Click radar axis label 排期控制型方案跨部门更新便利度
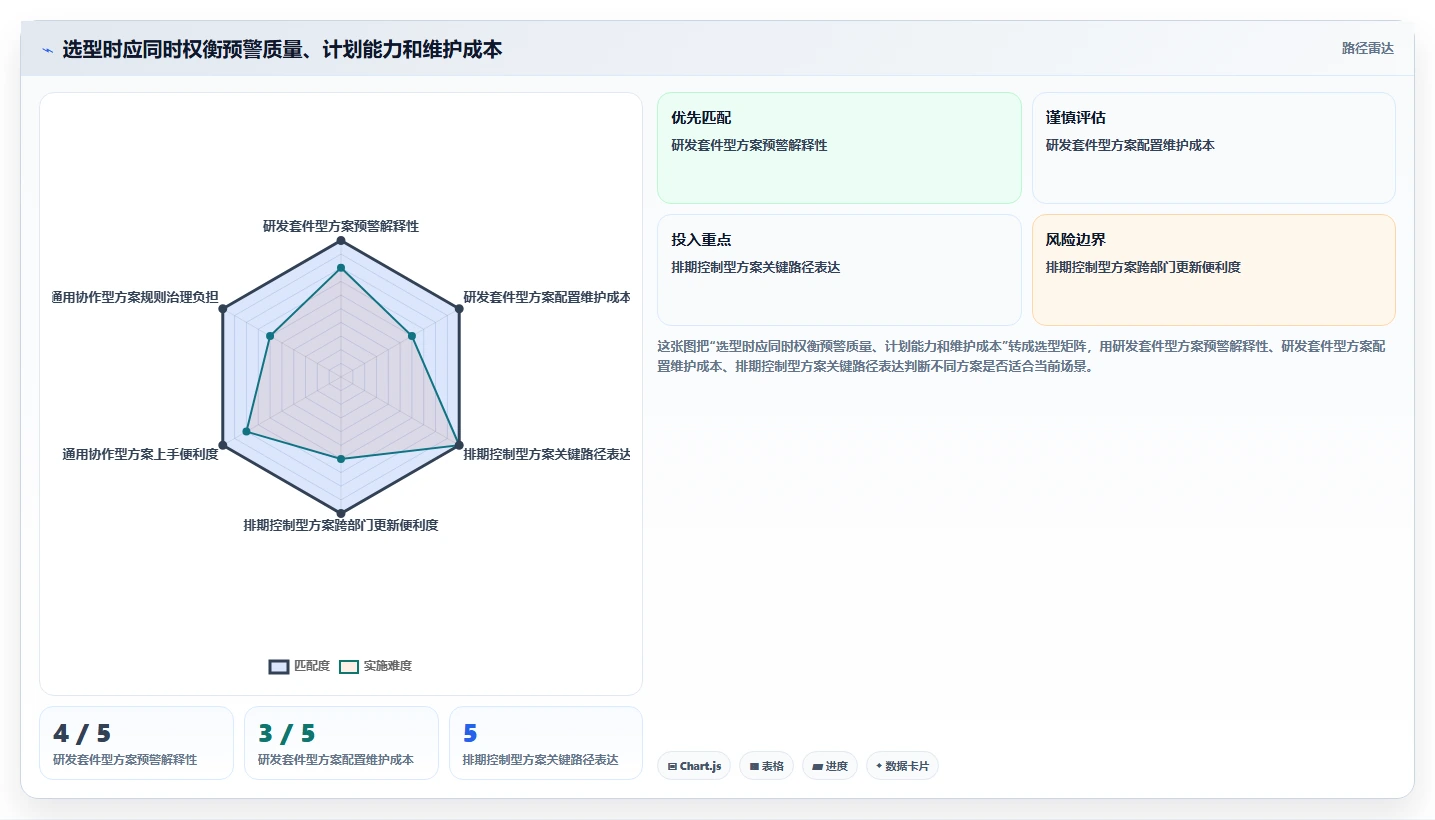 coord(341,525)
